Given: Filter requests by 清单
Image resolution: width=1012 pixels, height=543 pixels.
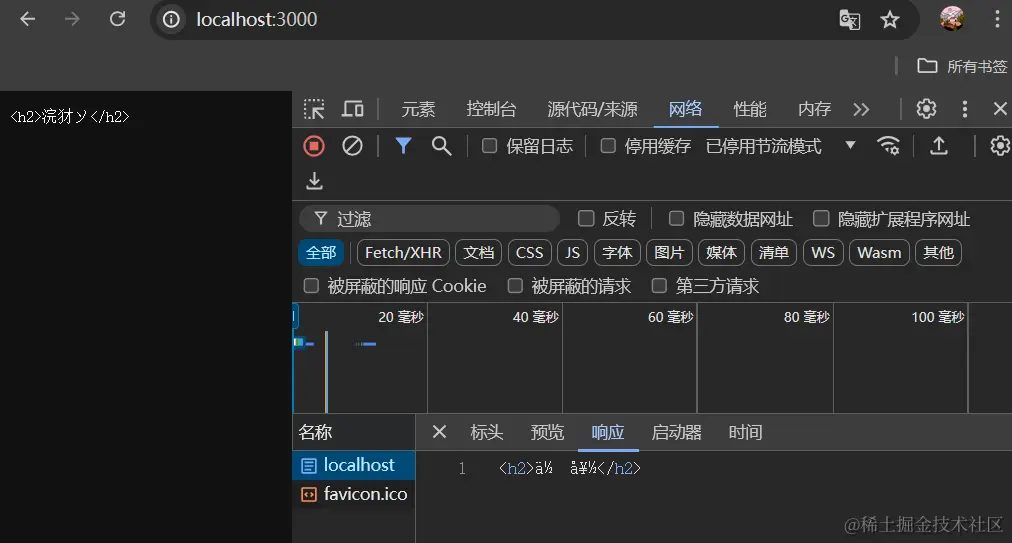Looking at the screenshot, I should [773, 252].
